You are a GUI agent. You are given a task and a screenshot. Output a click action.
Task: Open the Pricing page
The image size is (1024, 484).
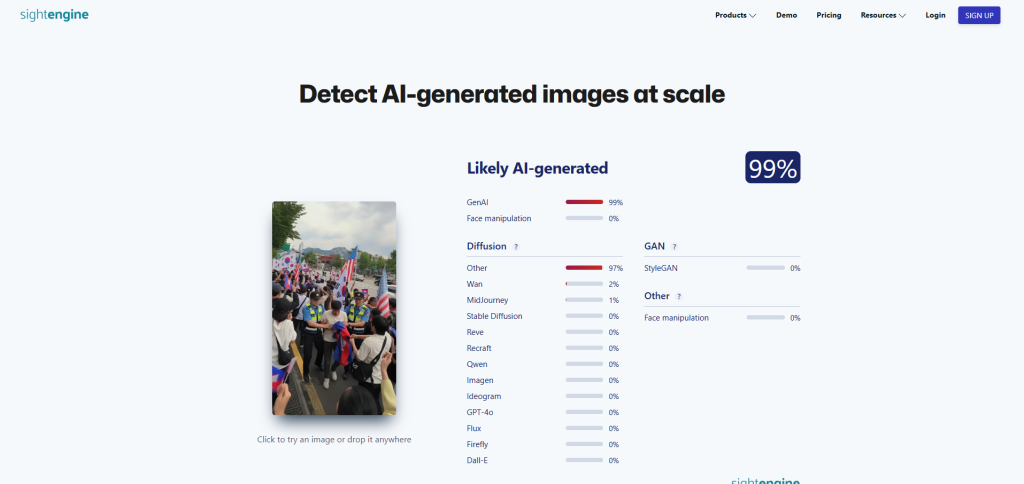coord(828,15)
